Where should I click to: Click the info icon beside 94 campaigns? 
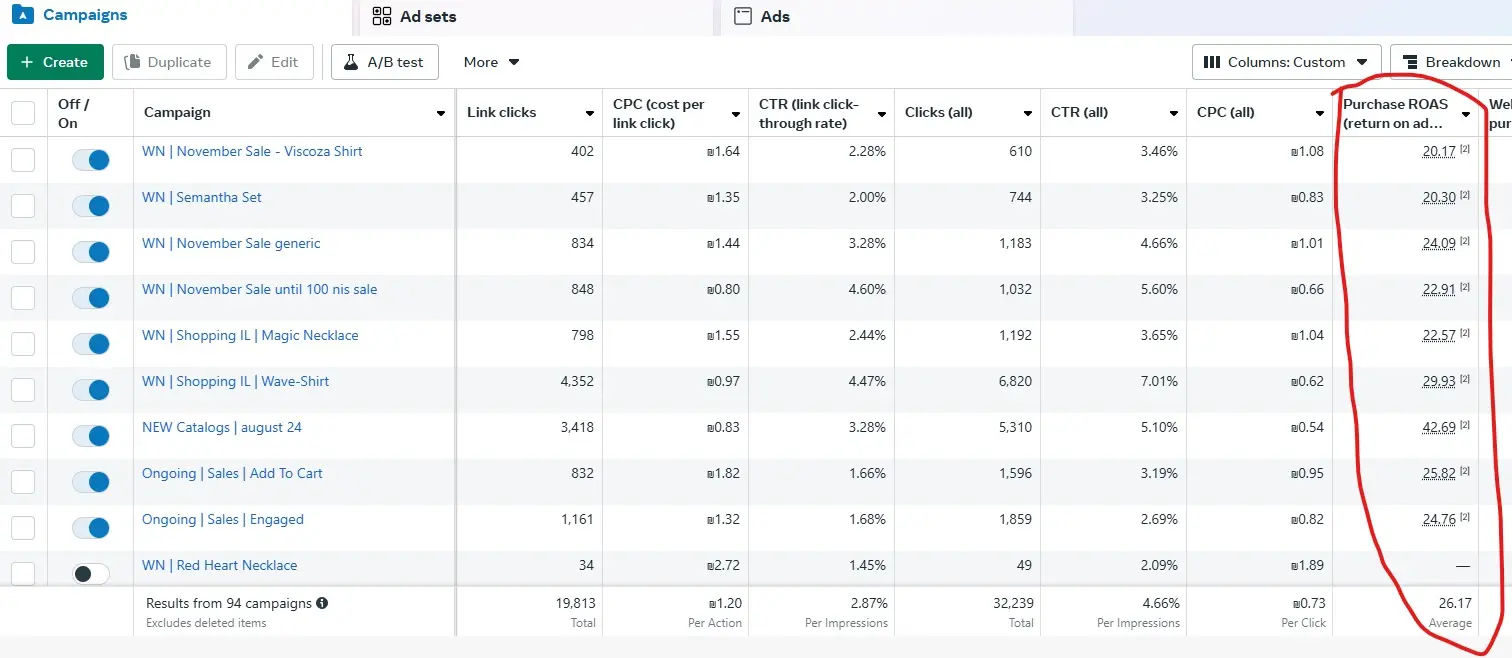click(x=322, y=603)
